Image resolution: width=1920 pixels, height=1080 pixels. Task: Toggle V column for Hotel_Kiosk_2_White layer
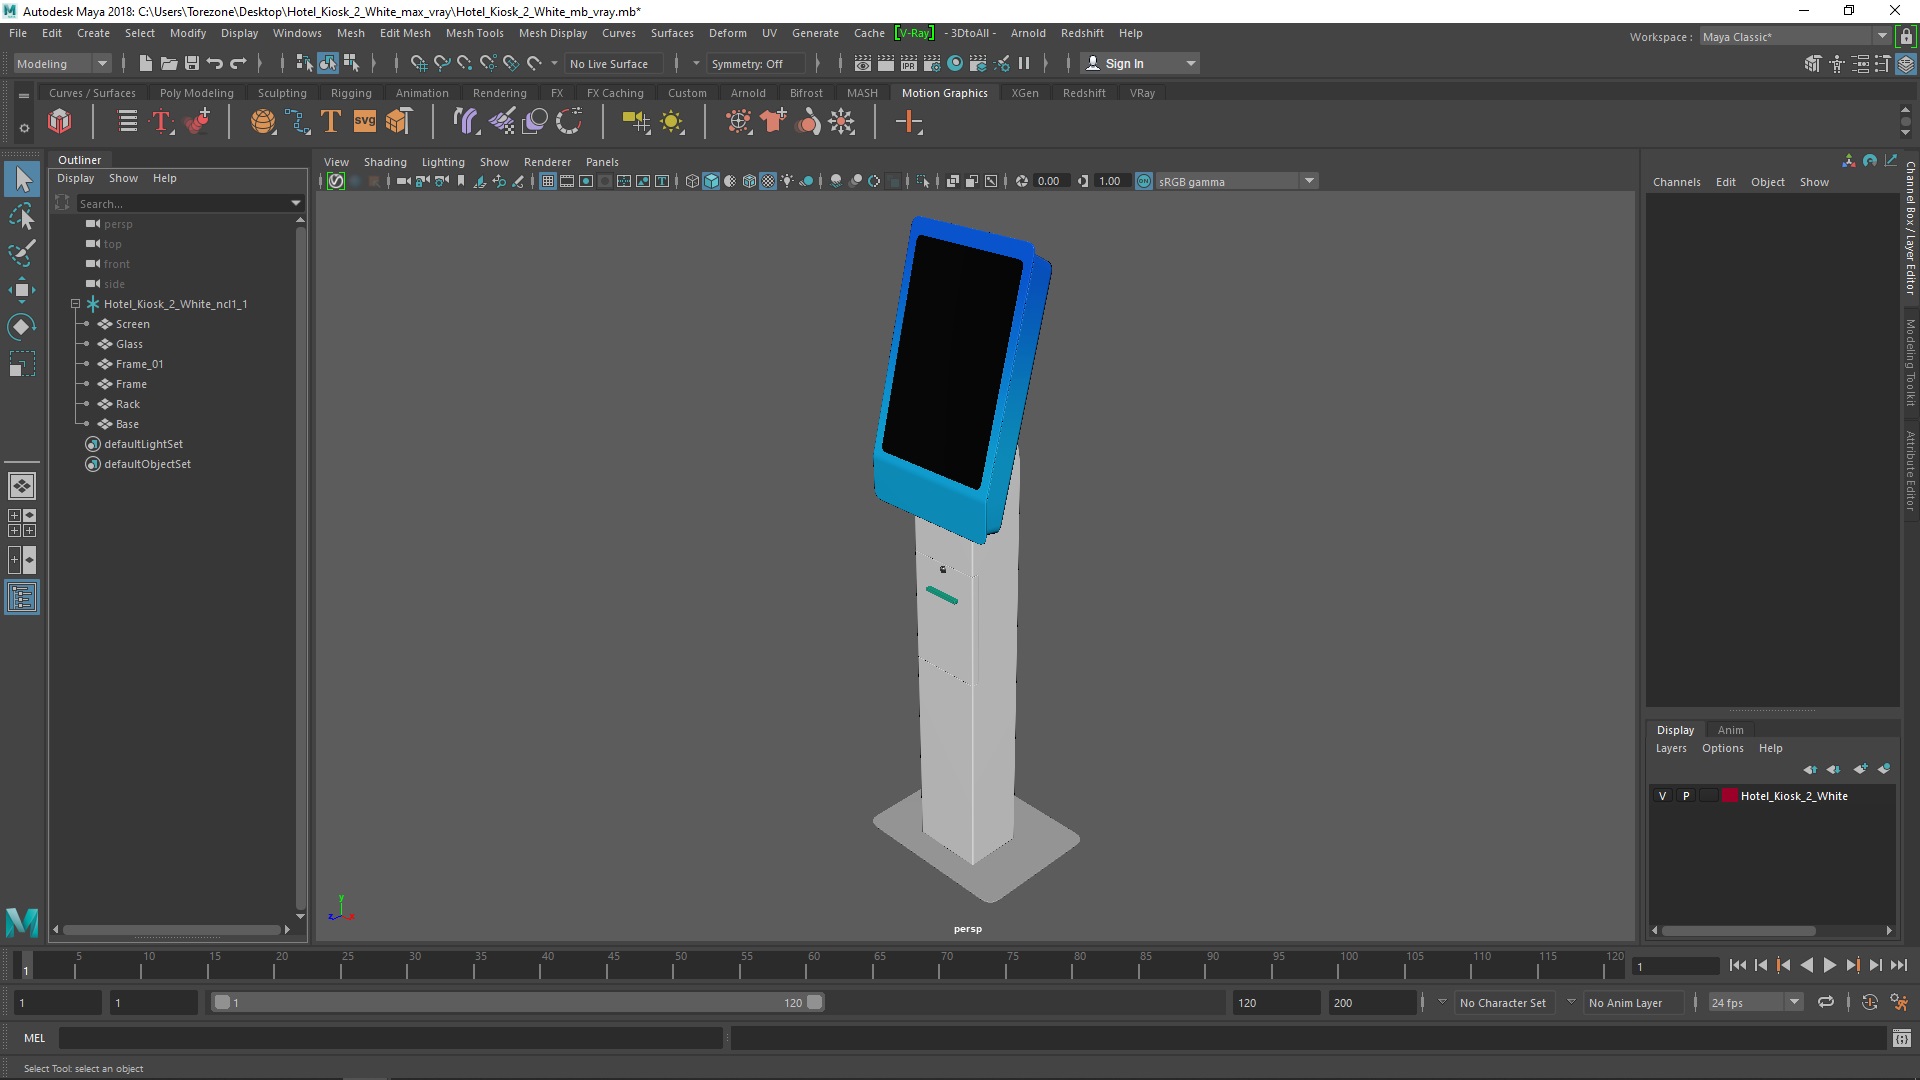(x=1663, y=795)
